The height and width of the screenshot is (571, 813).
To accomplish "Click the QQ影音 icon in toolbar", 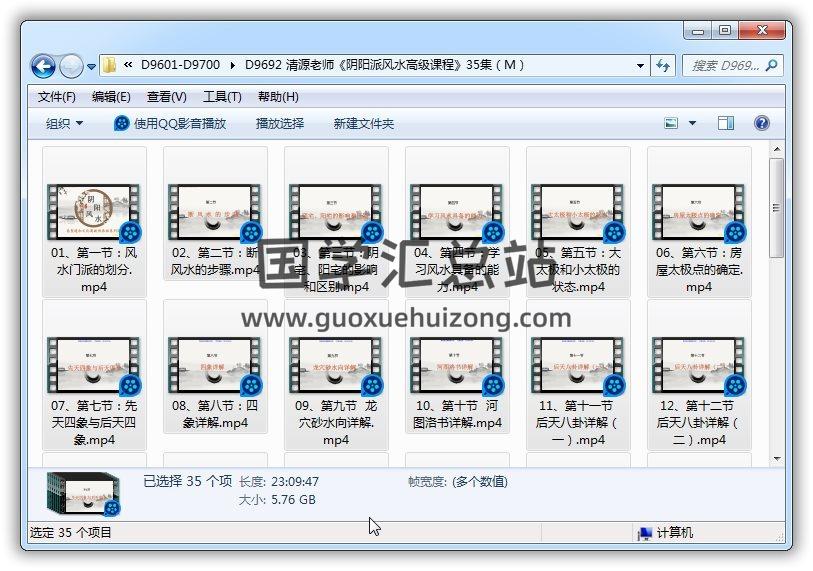I will click(121, 123).
